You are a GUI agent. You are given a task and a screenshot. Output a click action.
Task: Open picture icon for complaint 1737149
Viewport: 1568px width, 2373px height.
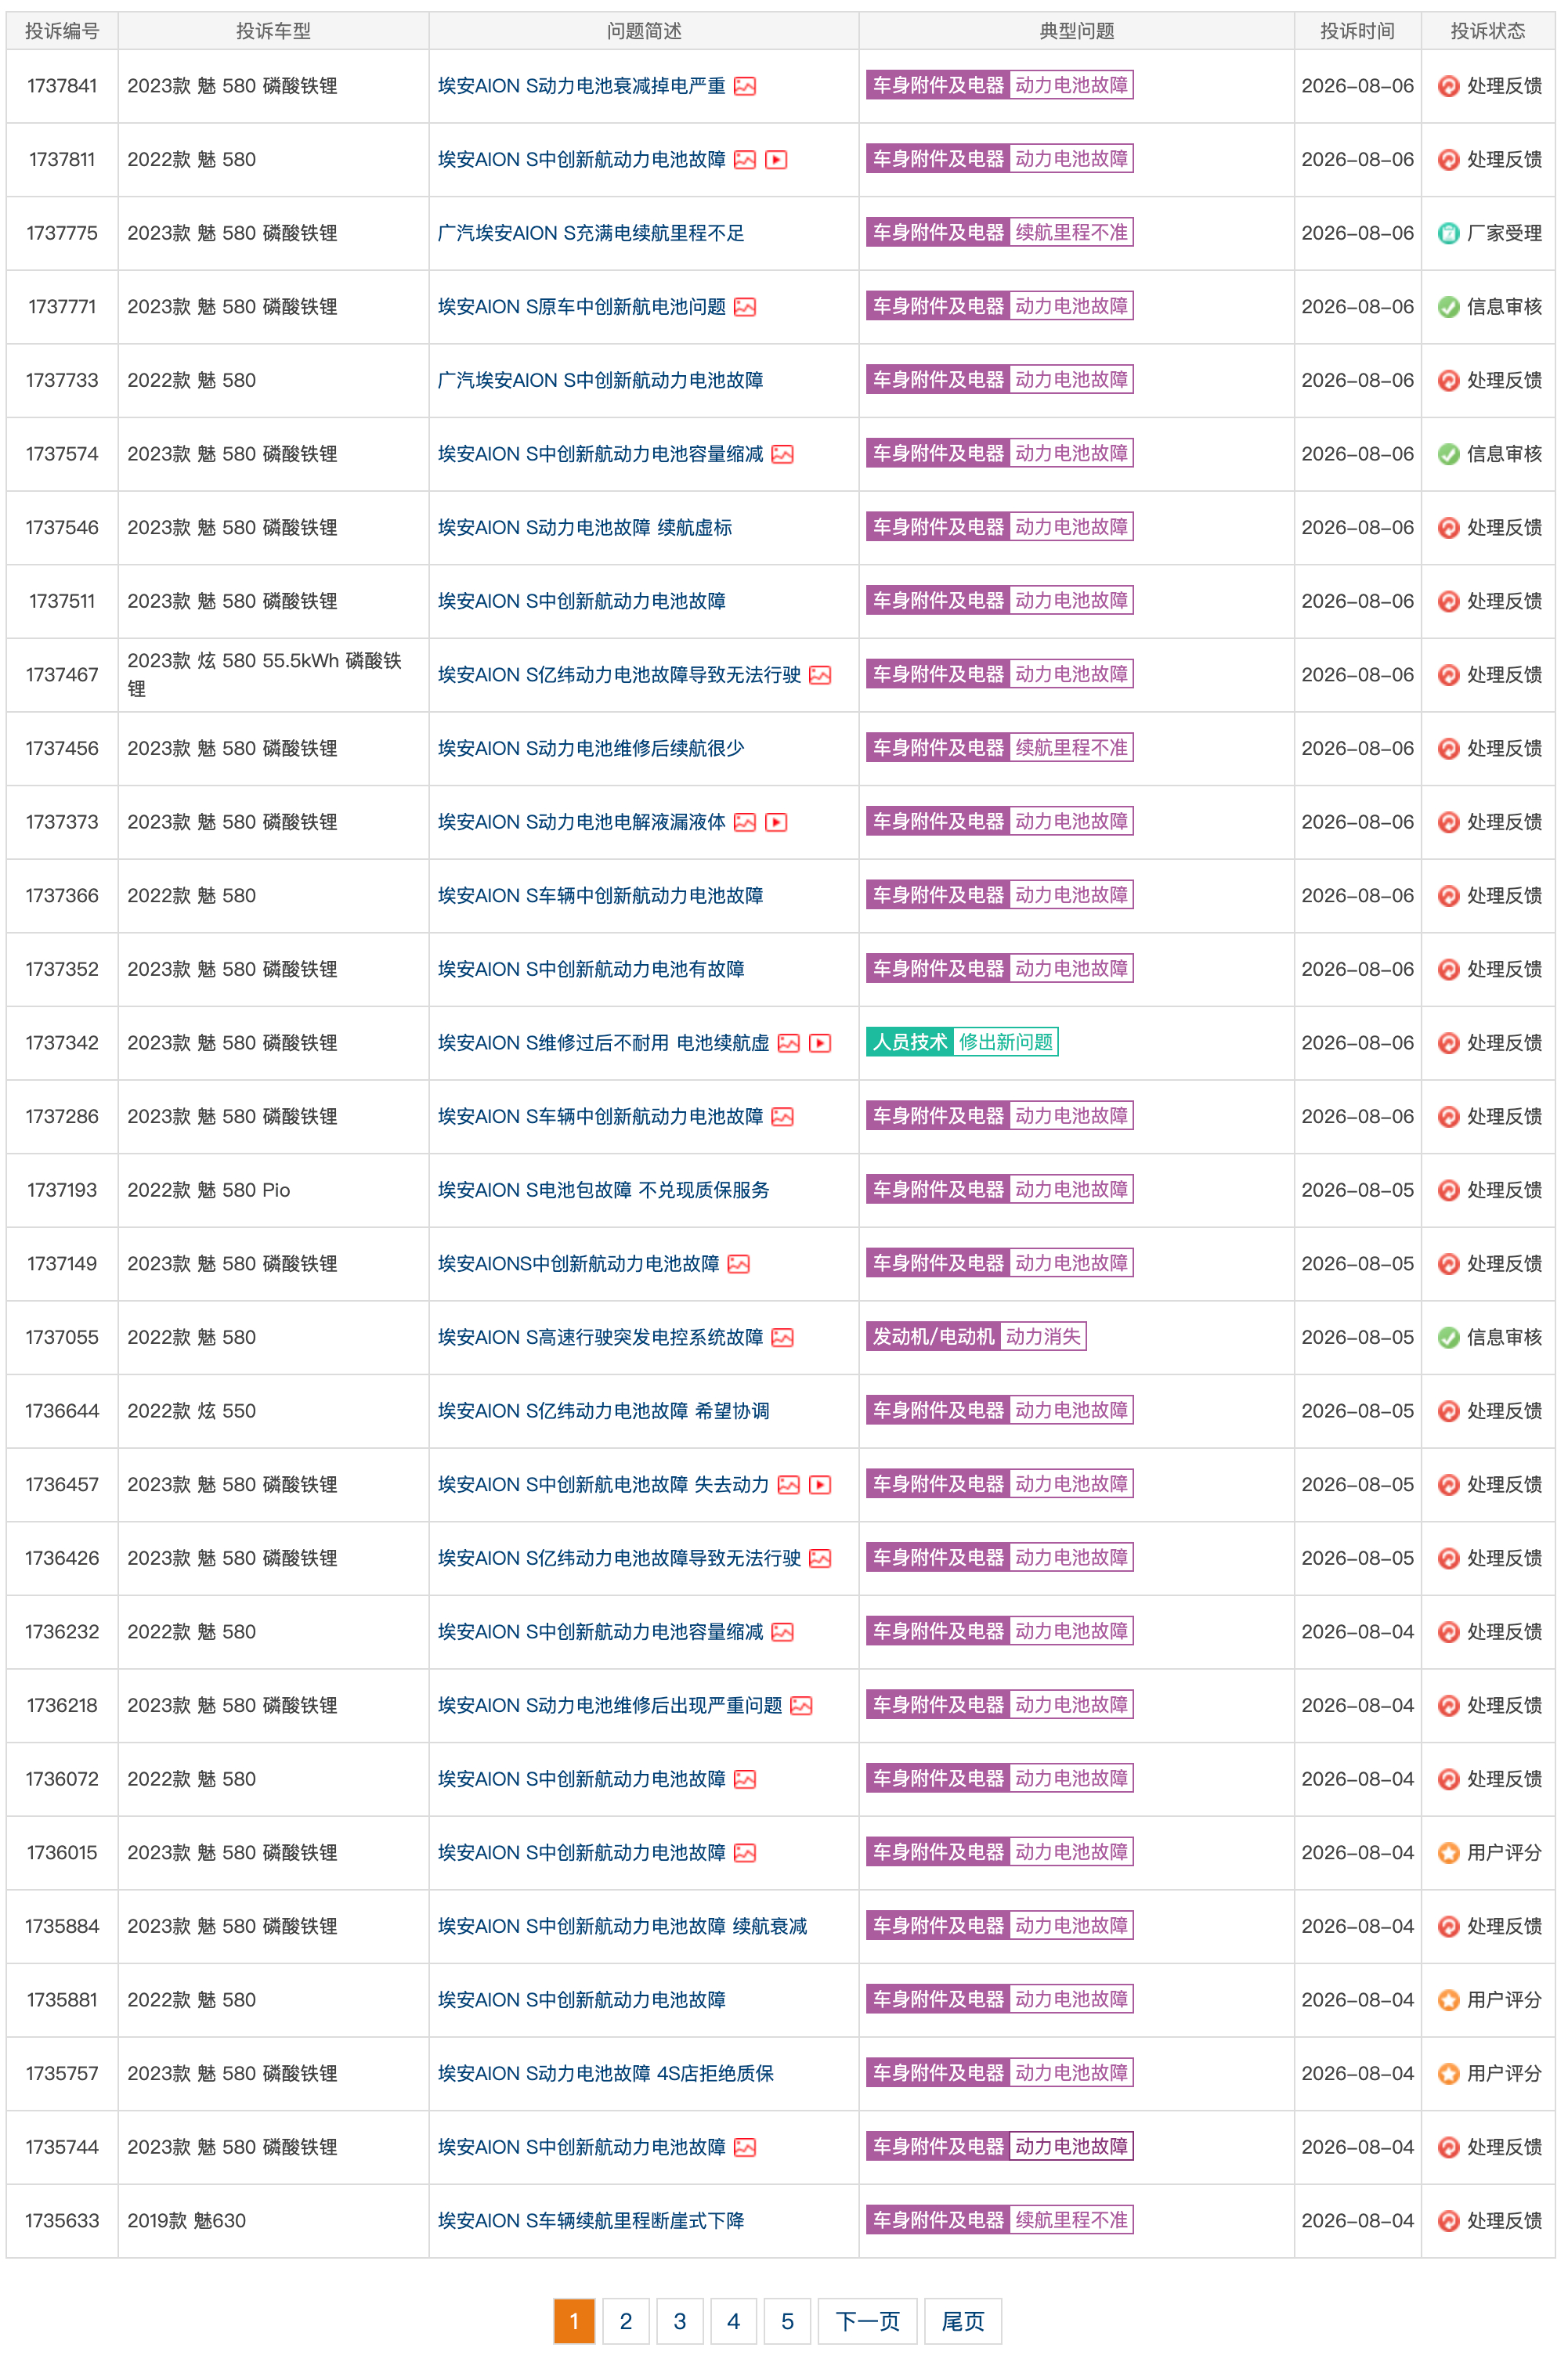point(739,1264)
